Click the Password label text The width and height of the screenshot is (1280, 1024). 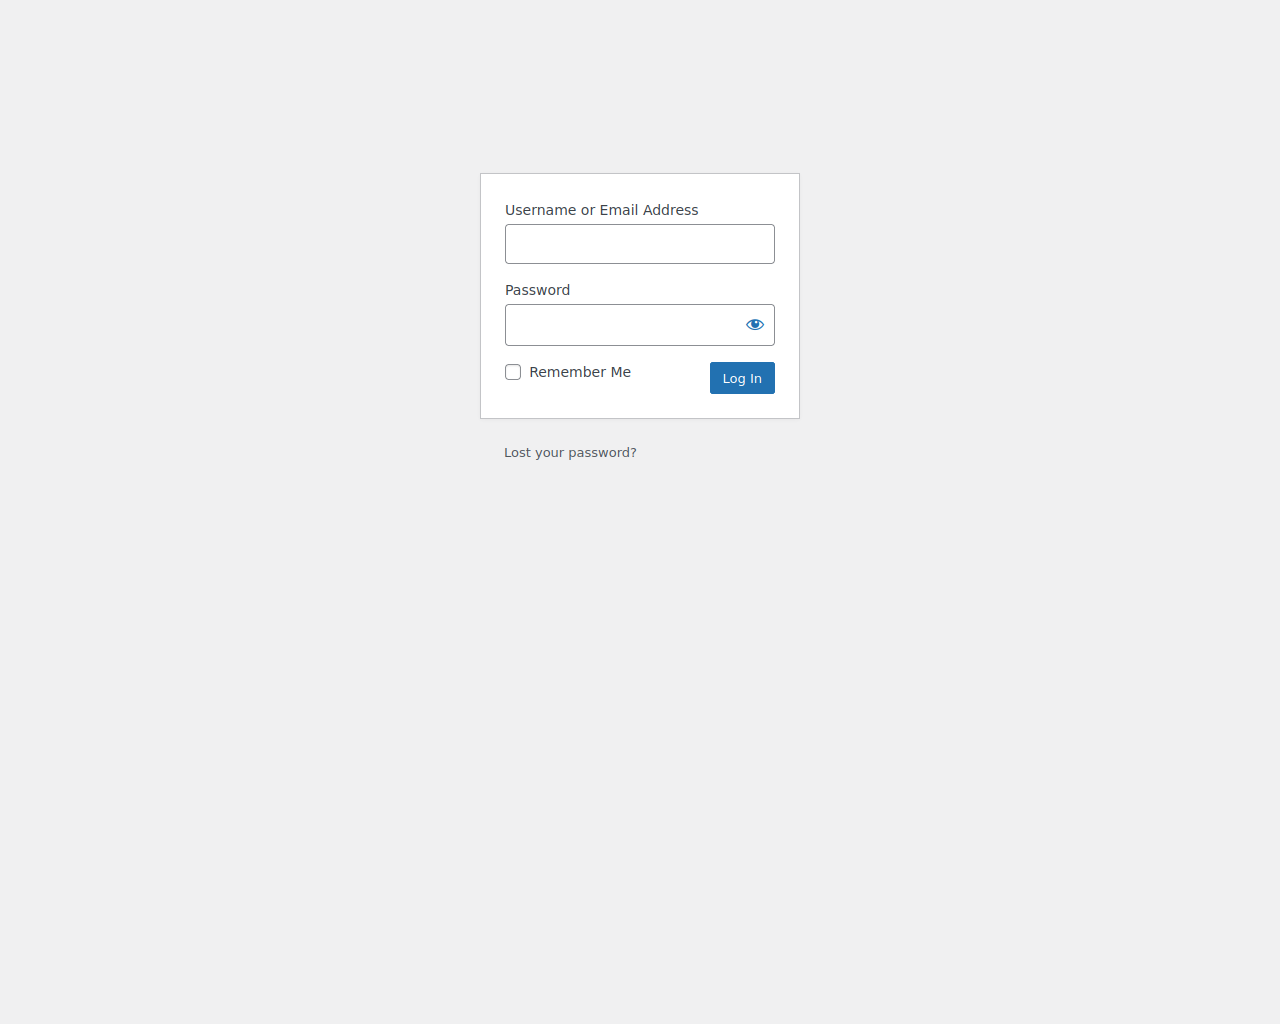(537, 290)
